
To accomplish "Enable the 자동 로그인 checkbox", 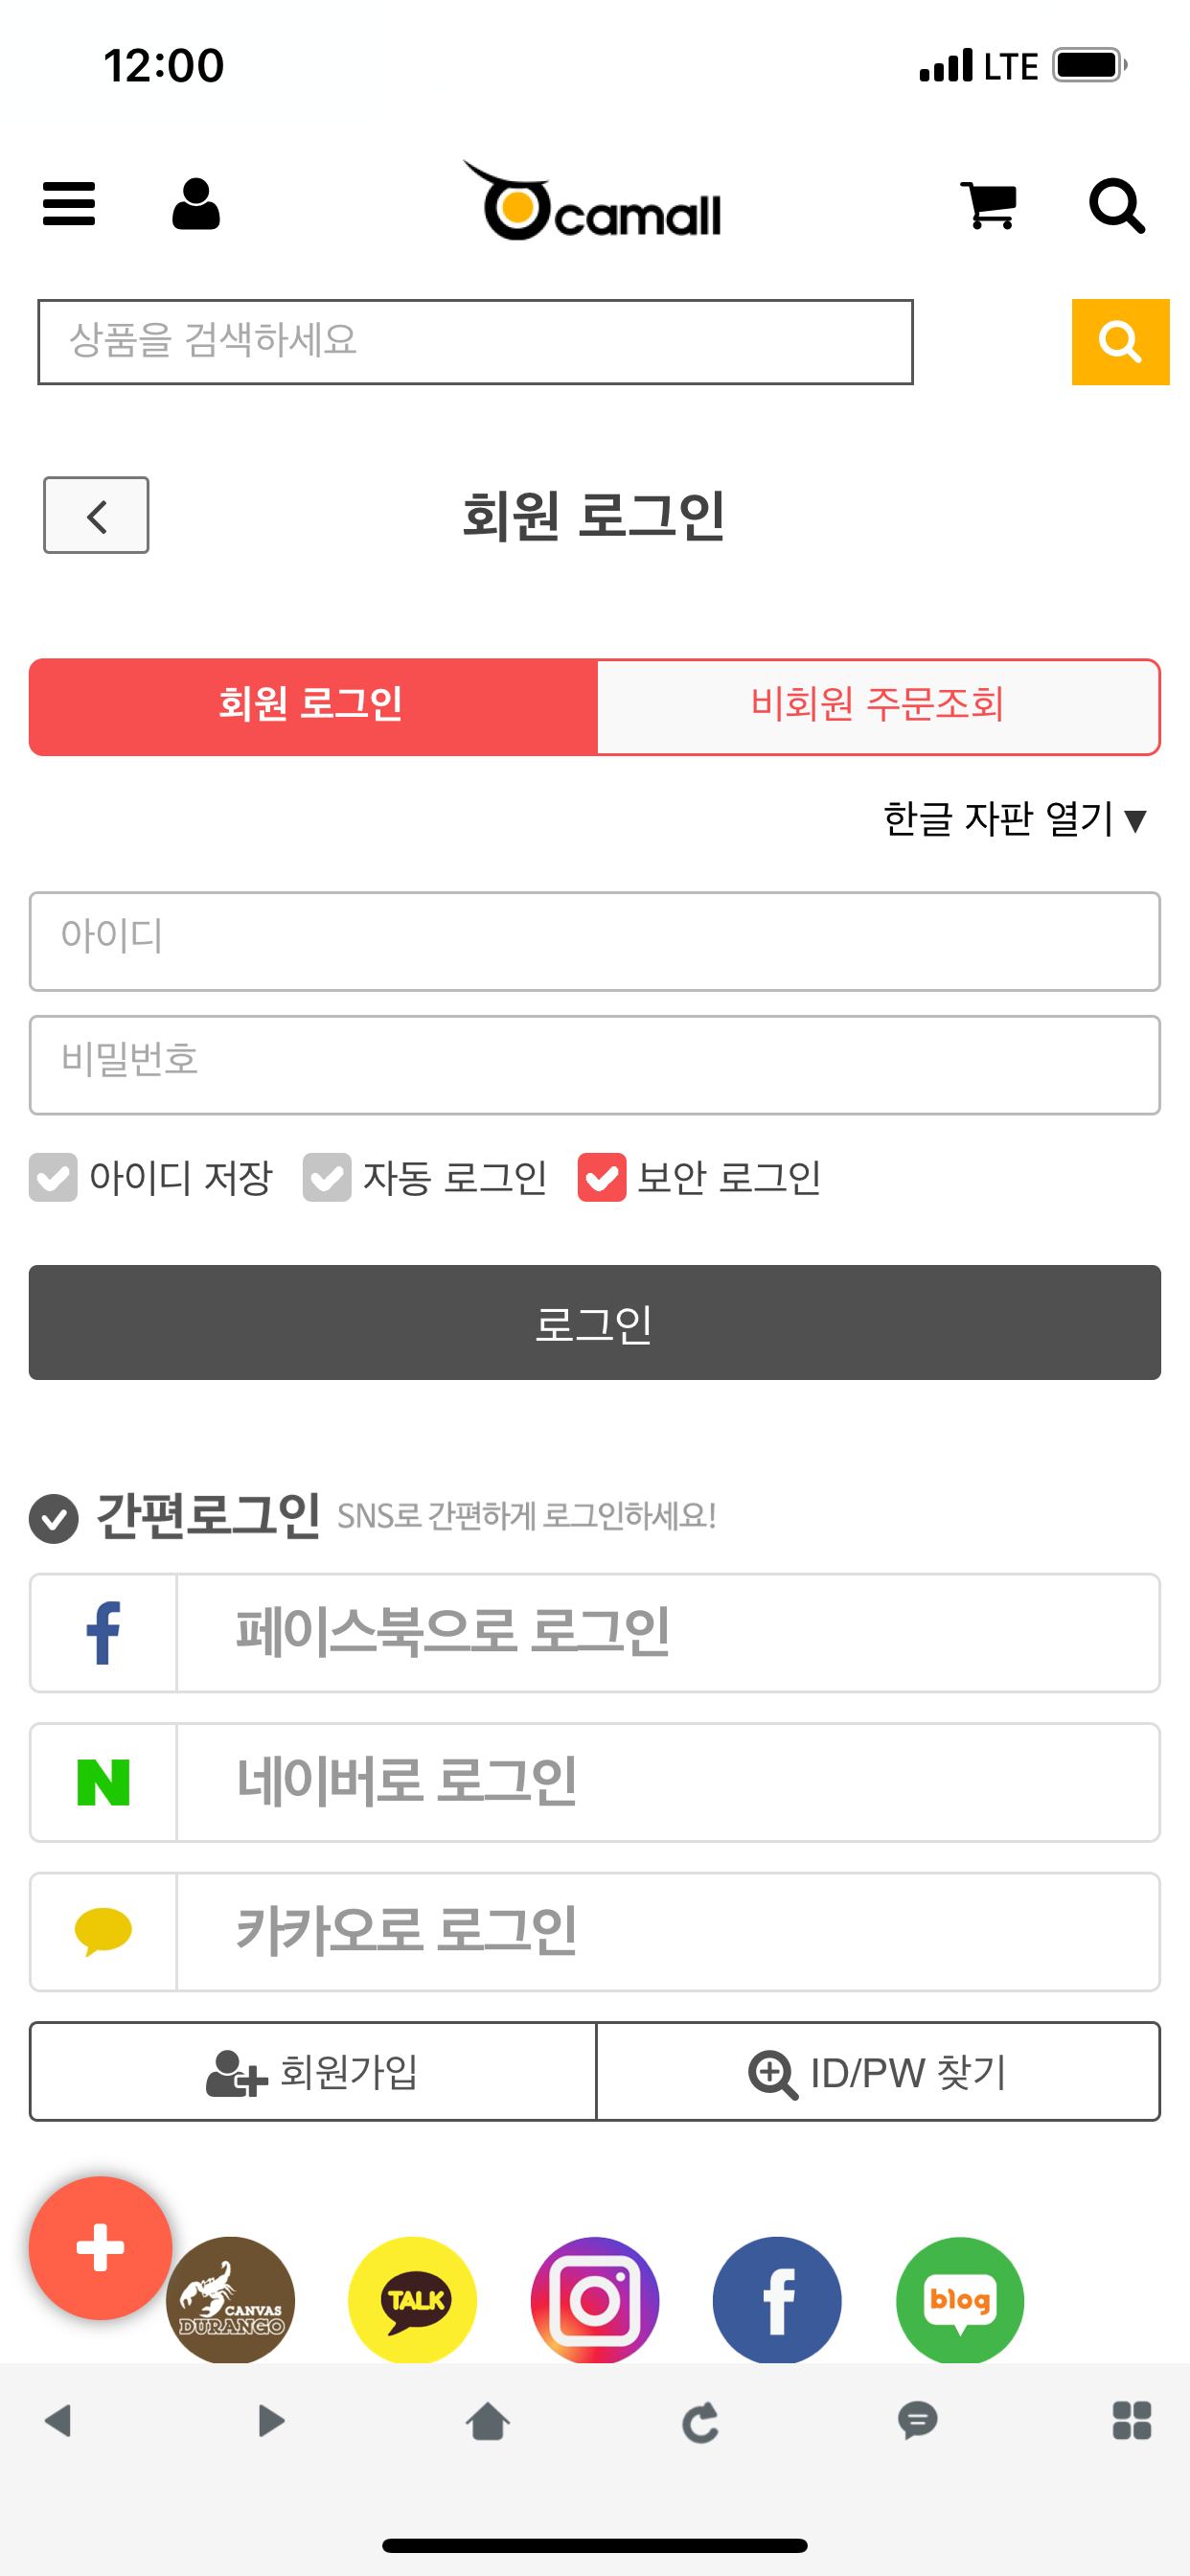I will click(327, 1177).
